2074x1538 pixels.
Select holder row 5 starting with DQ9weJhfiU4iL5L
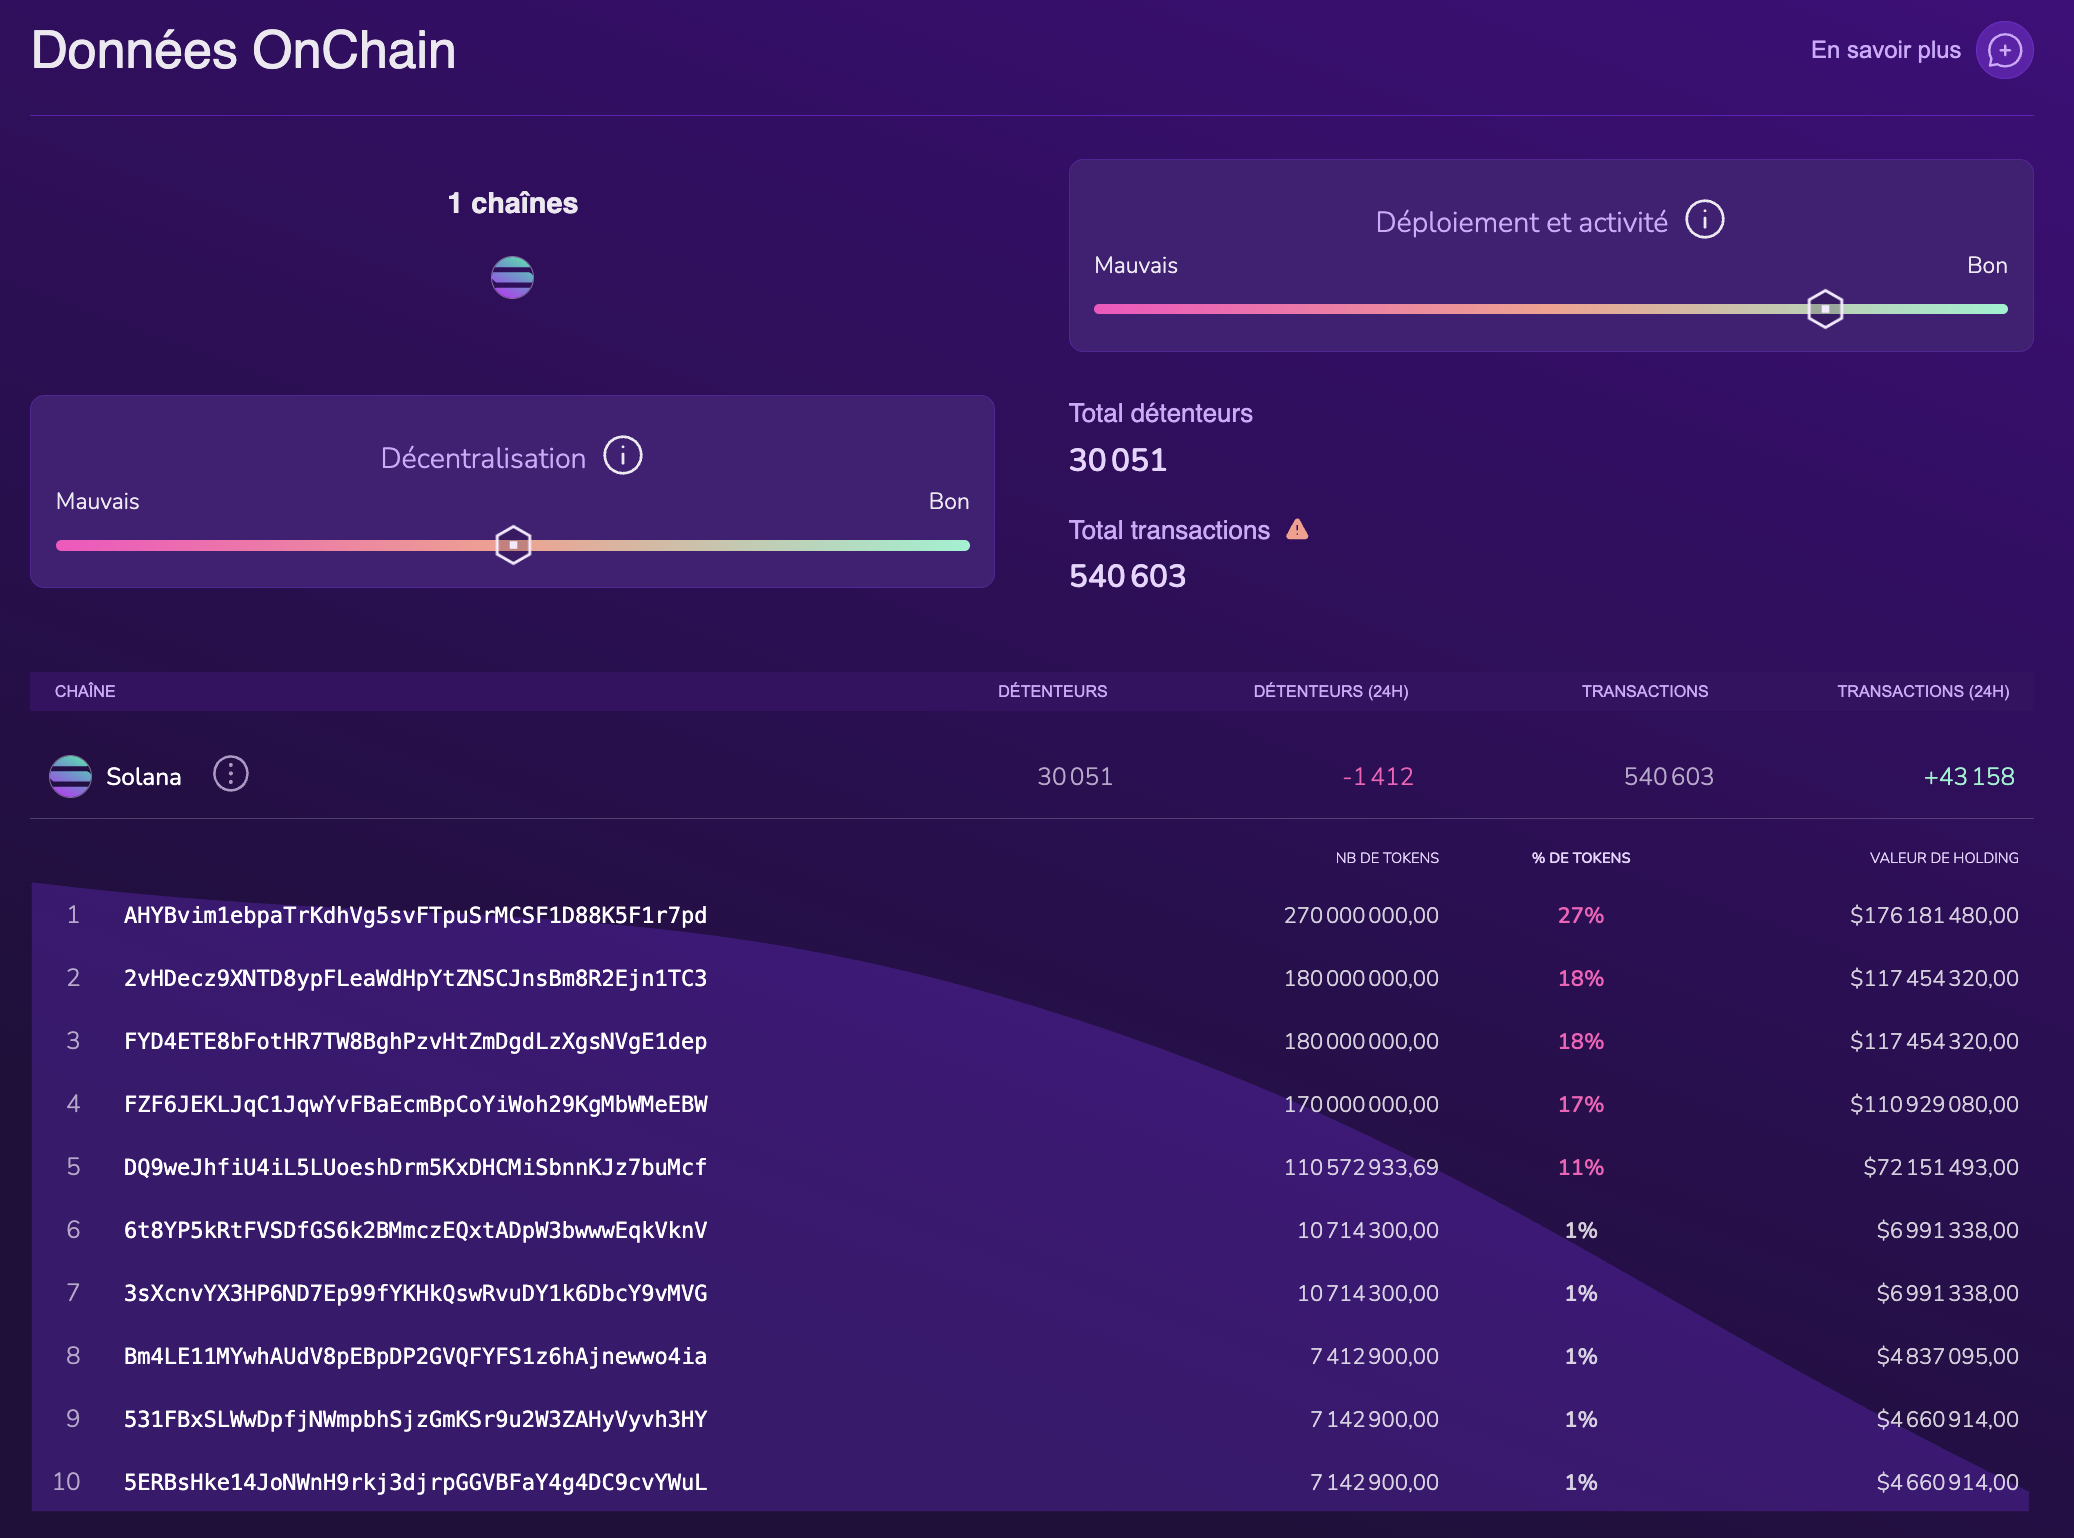coord(414,1167)
